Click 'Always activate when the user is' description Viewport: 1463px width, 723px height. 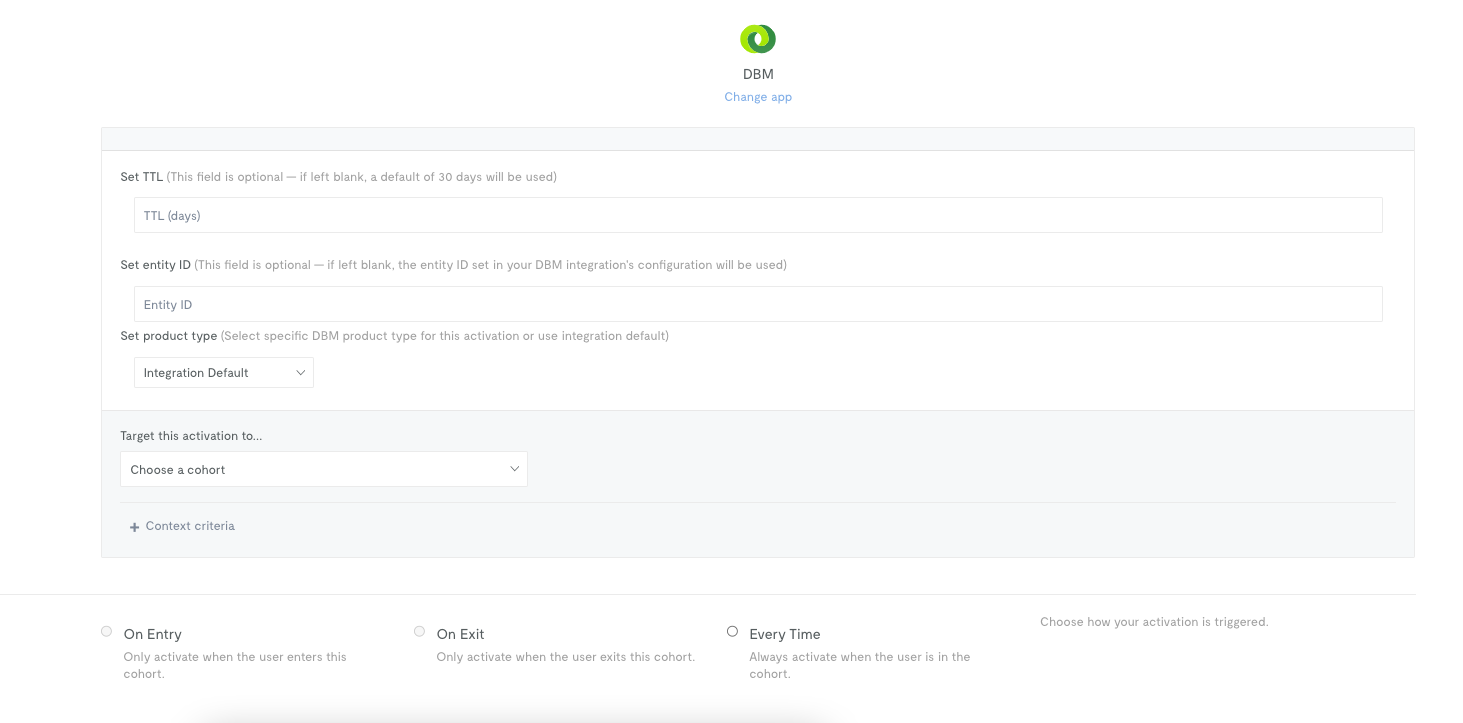(x=859, y=665)
